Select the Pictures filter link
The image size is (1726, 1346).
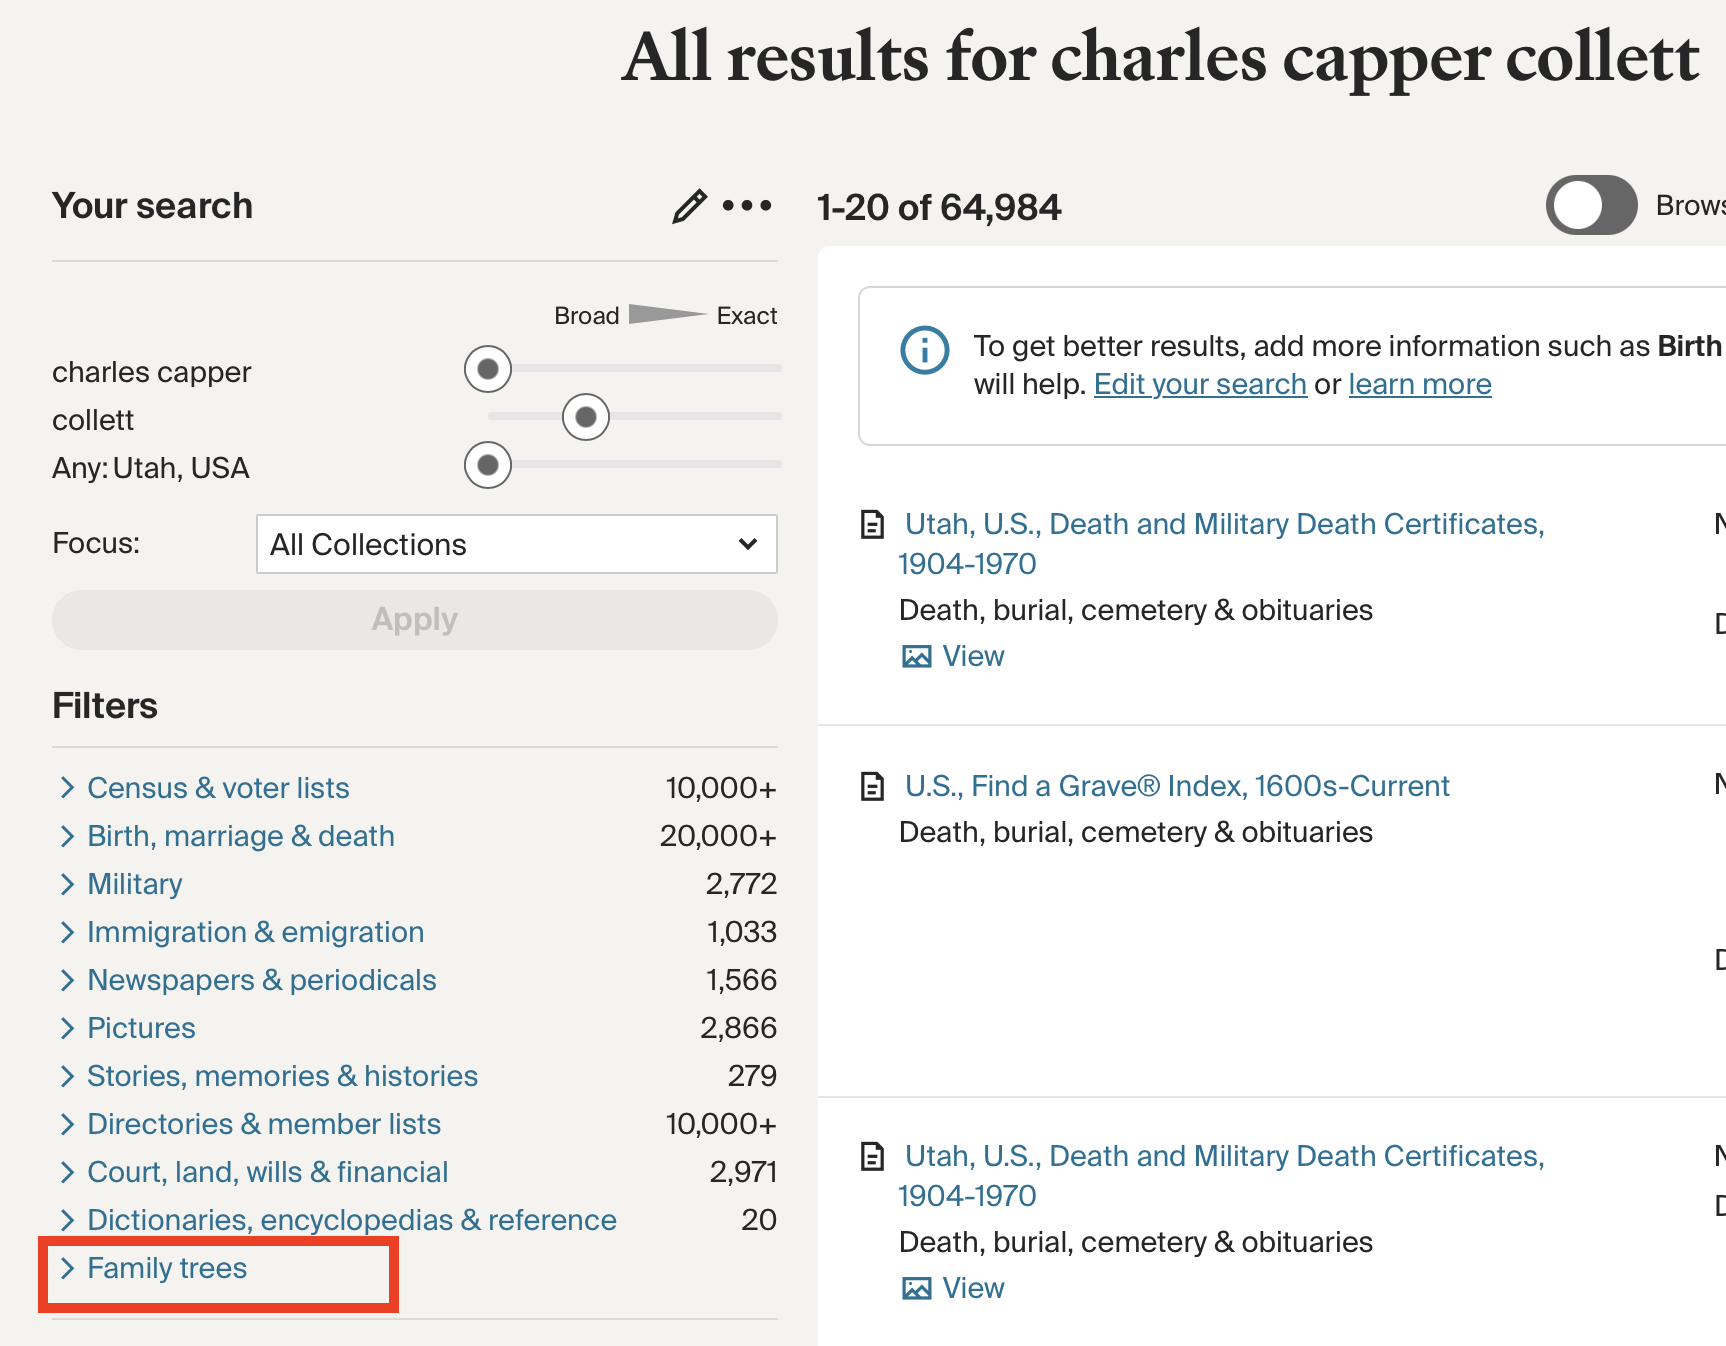coord(141,1028)
